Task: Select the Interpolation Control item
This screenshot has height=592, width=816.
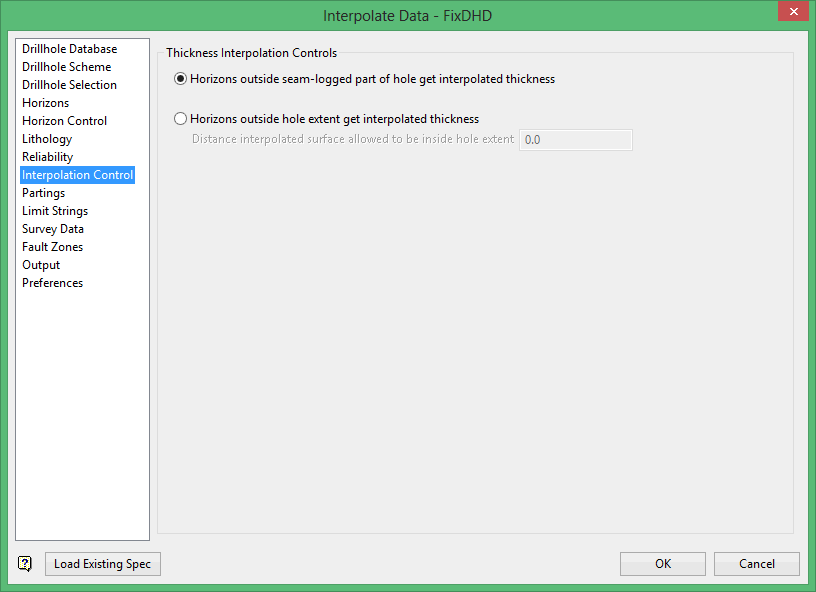Action: pyautogui.click(x=78, y=175)
